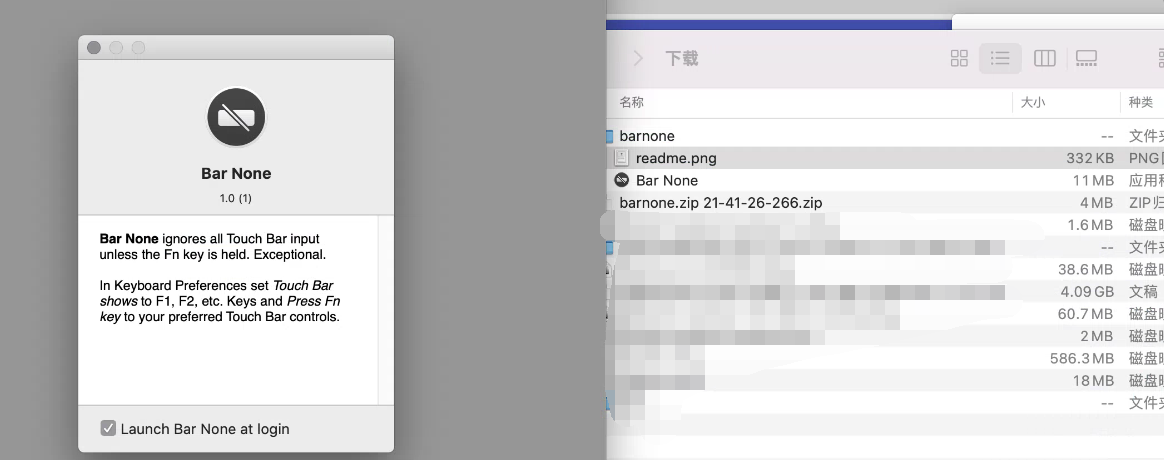Click the Bar None description text area
Image resolution: width=1164 pixels, height=460 pixels.
click(x=228, y=310)
